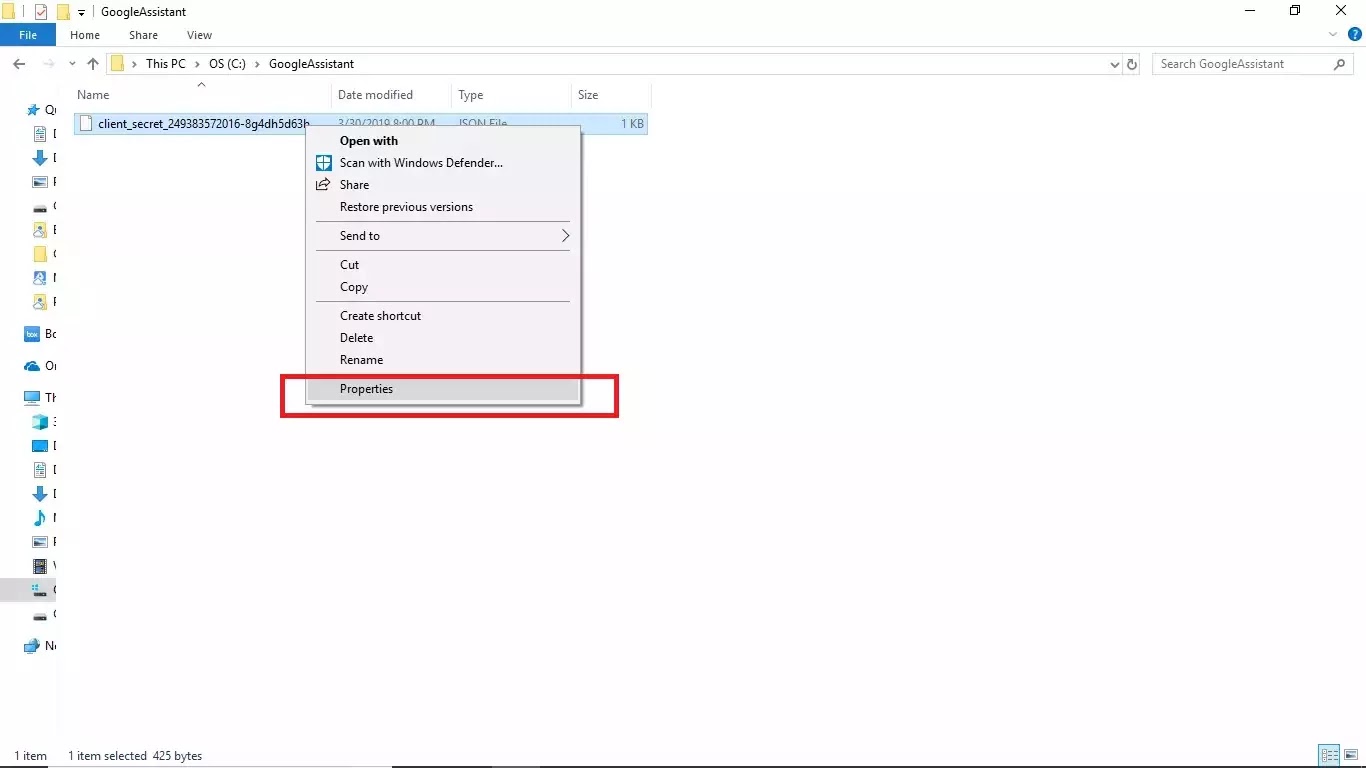Image resolution: width=1366 pixels, height=768 pixels.
Task: Choose Create shortcut
Action: point(442,316)
